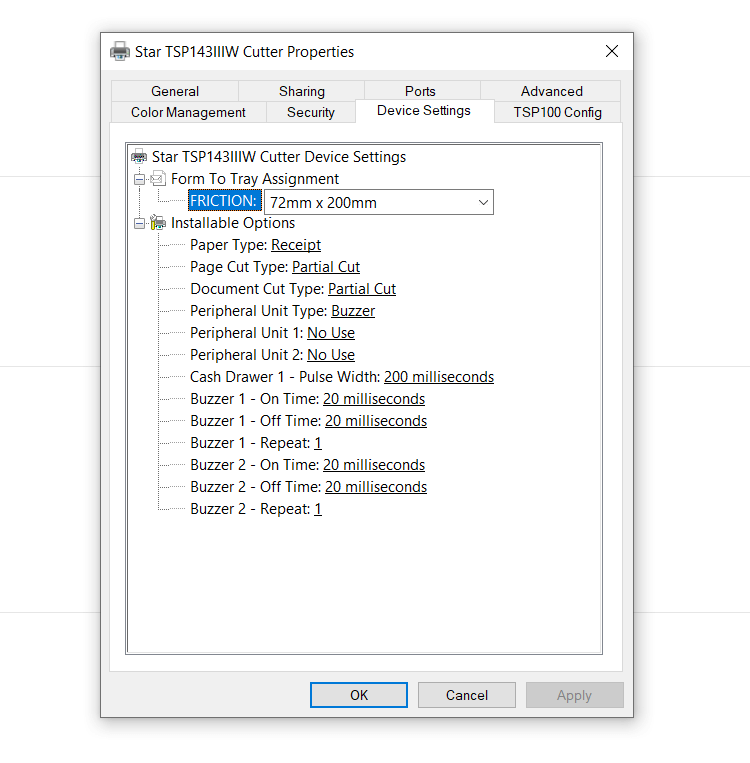This screenshot has height=763, width=750.
Task: Collapse the Form To Tray Assignment node
Action: coord(139,180)
